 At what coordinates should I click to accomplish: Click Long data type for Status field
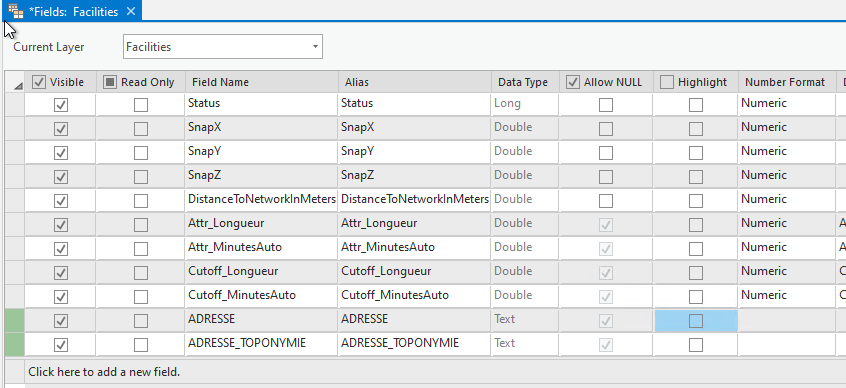click(525, 104)
